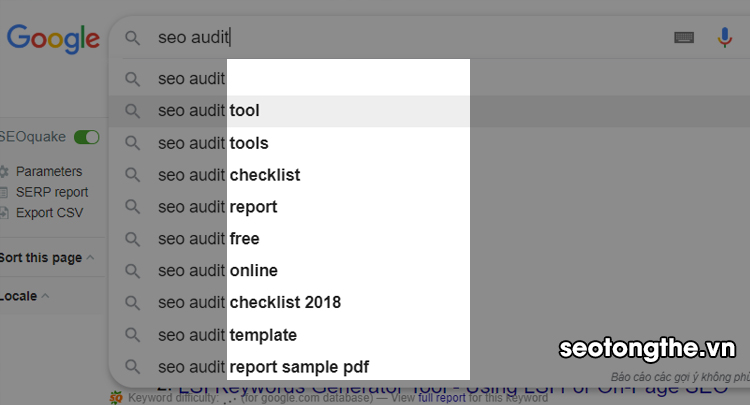Pick 'seo audit free' suggestion
The height and width of the screenshot is (405, 750).
(244, 239)
